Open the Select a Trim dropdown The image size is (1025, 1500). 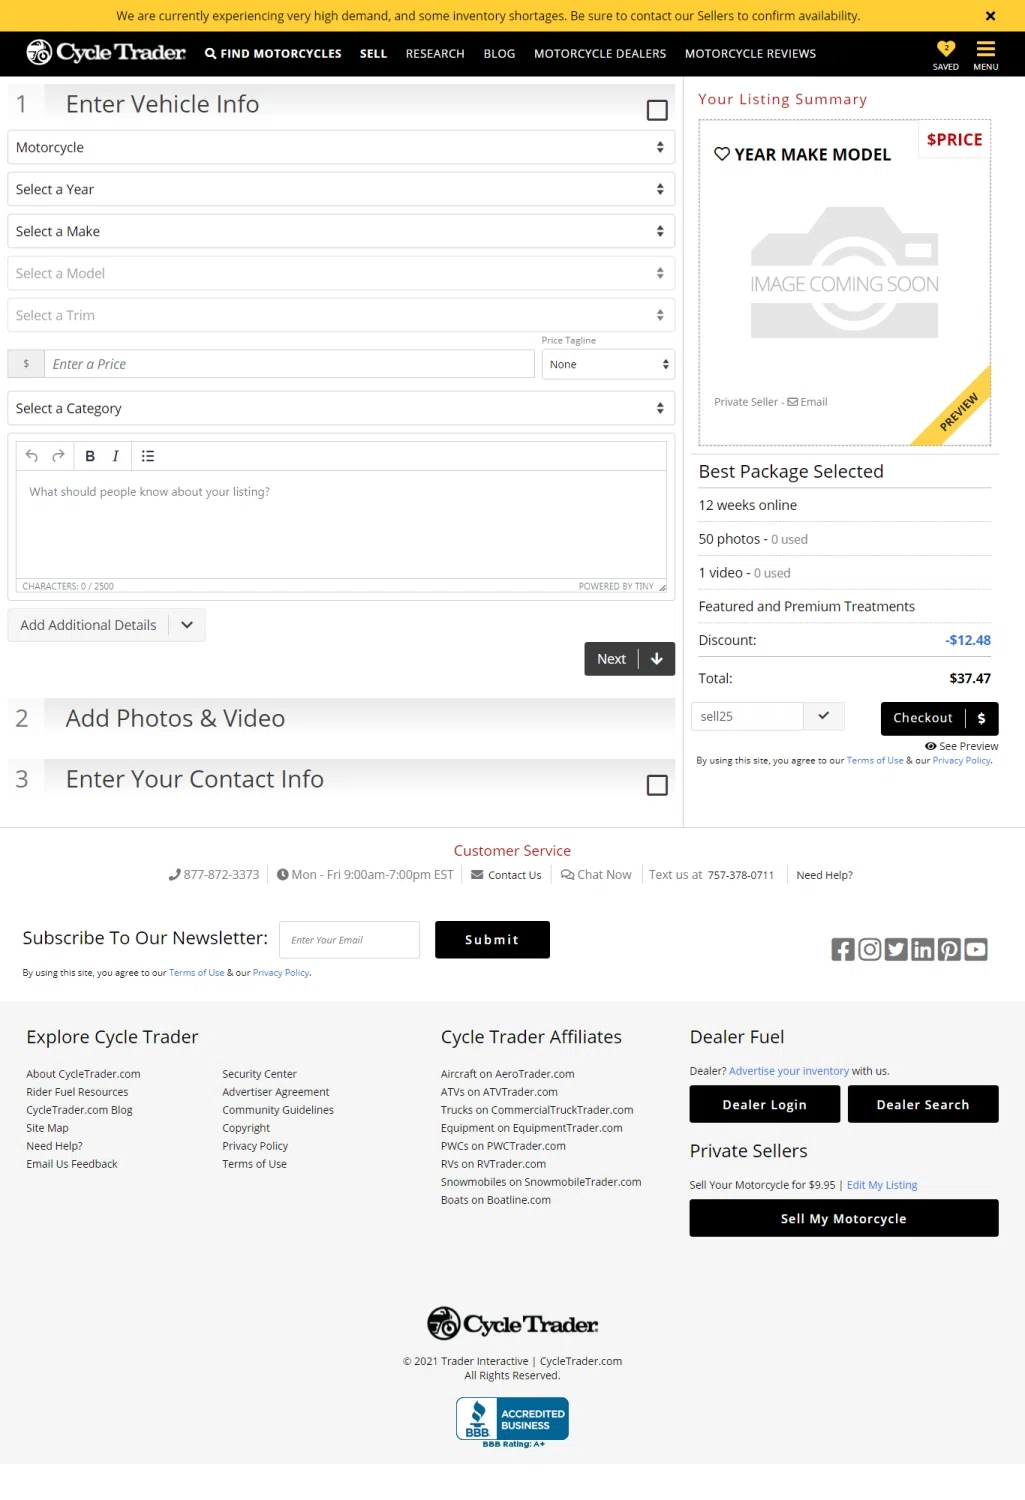[341, 315]
